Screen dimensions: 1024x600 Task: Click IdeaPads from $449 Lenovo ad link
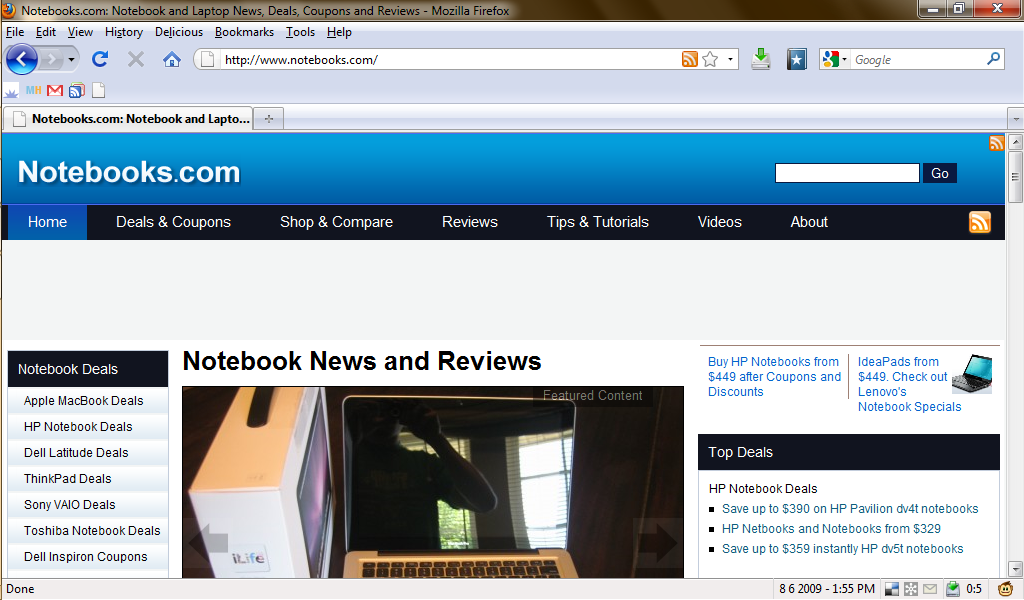[x=909, y=384]
